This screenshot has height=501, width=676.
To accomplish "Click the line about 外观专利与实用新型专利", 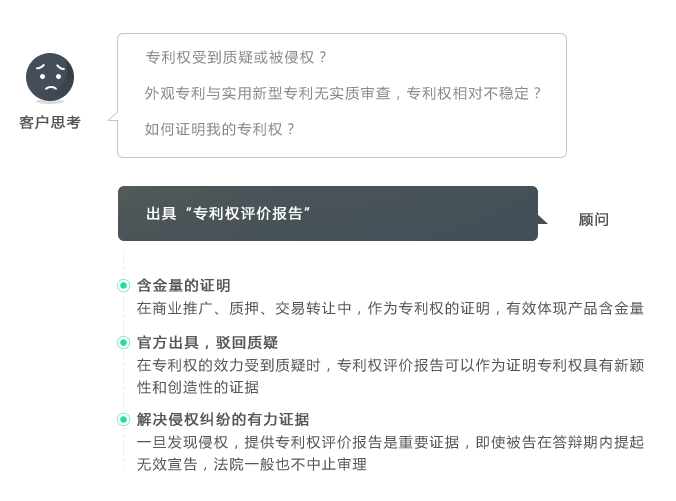I will coord(343,93).
